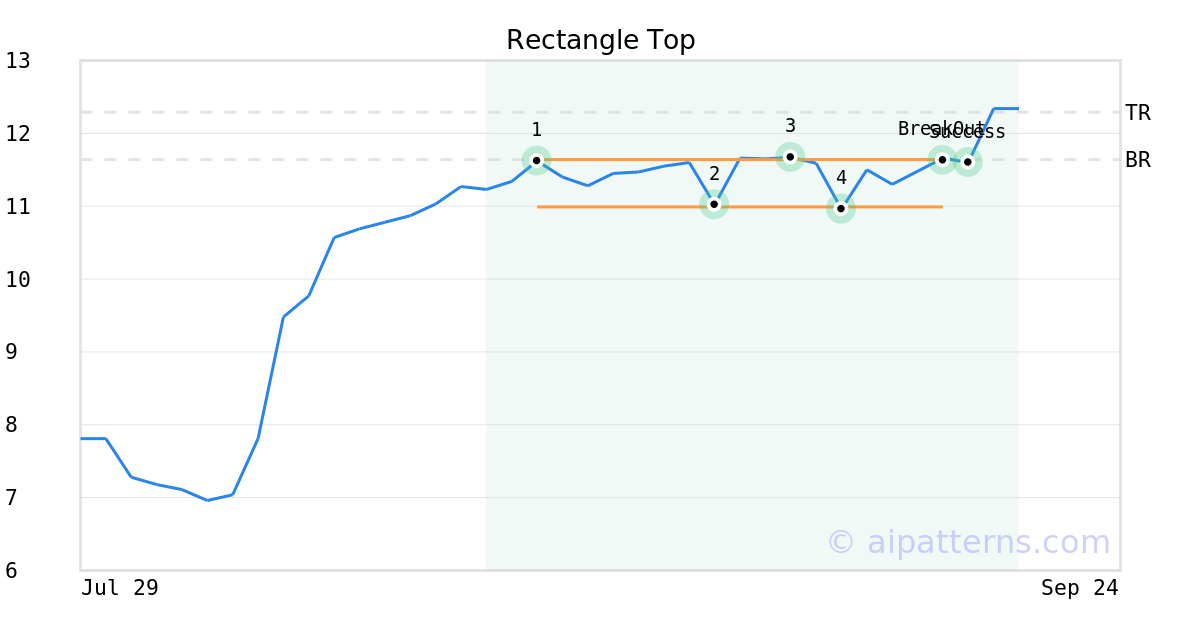Click the Jul 29 start date label
This screenshot has height=630, width=1200.
tap(119, 588)
